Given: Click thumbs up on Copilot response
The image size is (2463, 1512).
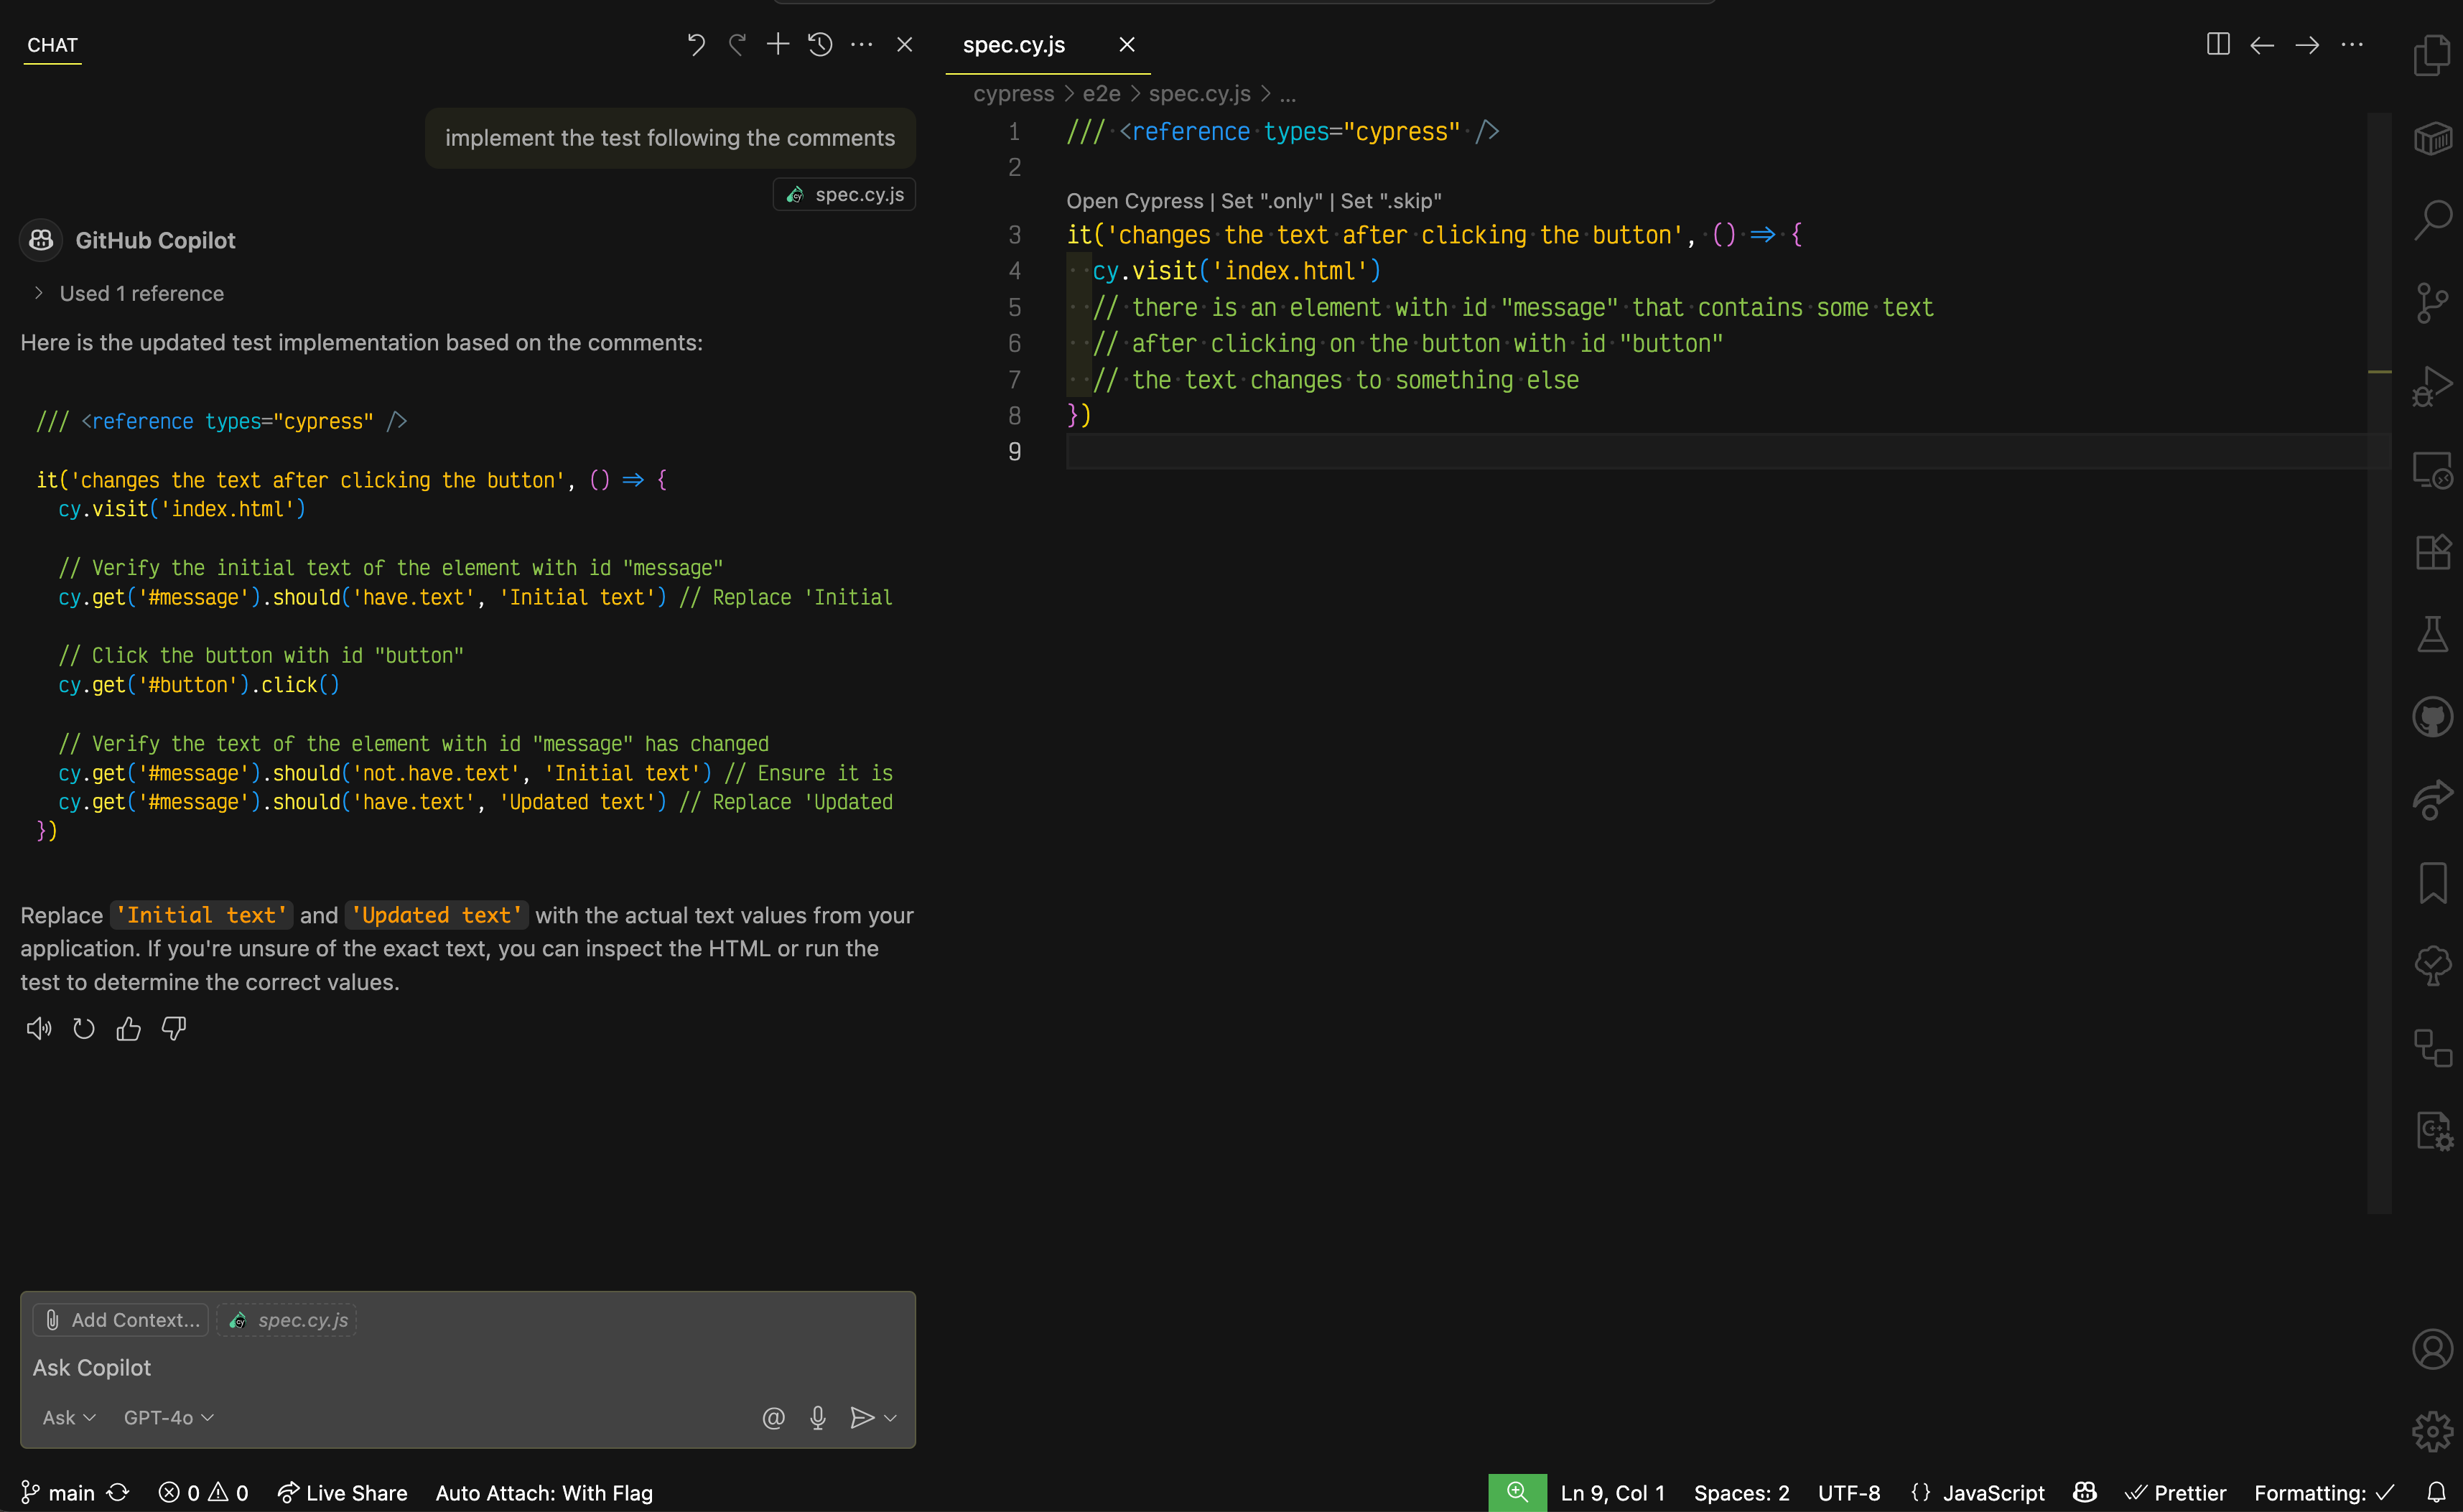Looking at the screenshot, I should pyautogui.click(x=128, y=1028).
